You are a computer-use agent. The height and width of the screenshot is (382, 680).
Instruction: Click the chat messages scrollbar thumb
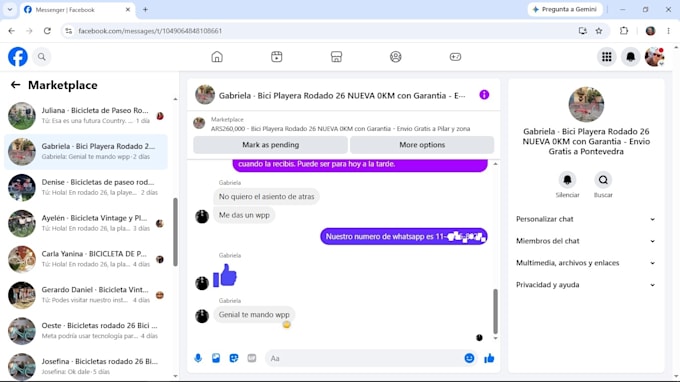pos(495,311)
